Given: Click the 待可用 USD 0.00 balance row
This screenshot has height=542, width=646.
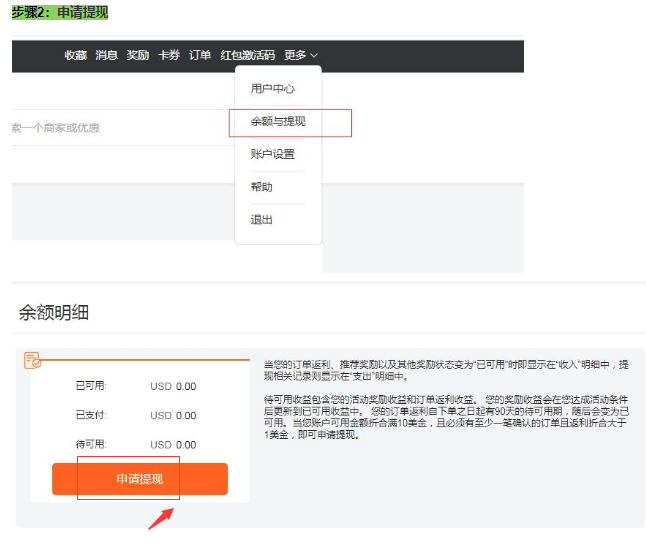Looking at the screenshot, I should point(136,445).
